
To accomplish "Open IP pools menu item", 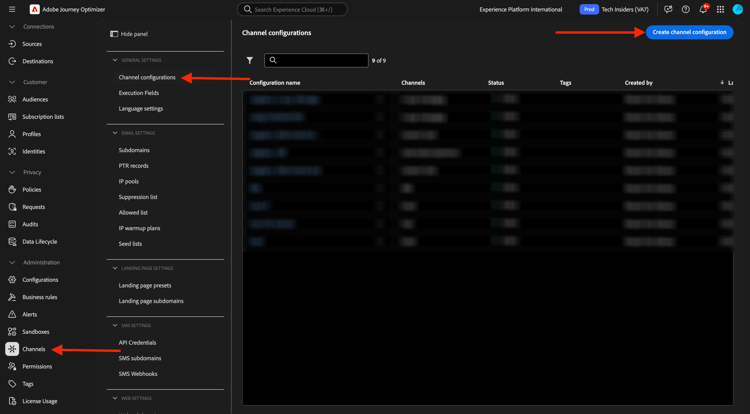I will click(129, 182).
